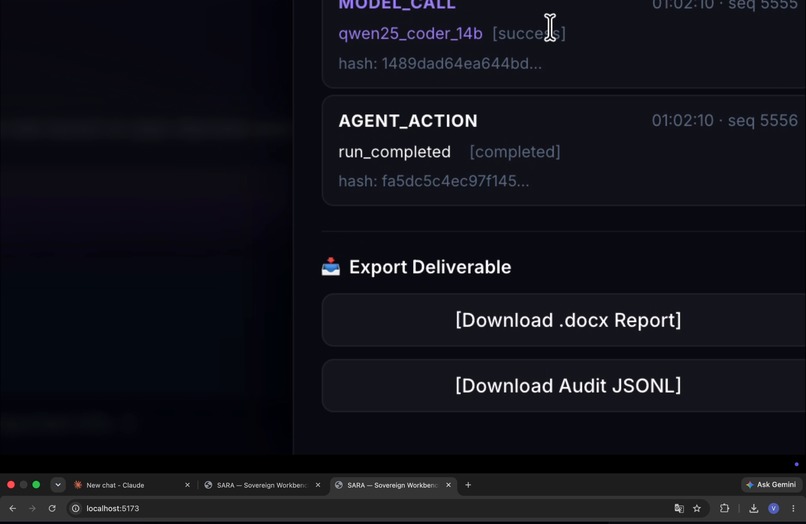
Task: Open the AGENT_ACTION event card heading
Action: (x=408, y=121)
